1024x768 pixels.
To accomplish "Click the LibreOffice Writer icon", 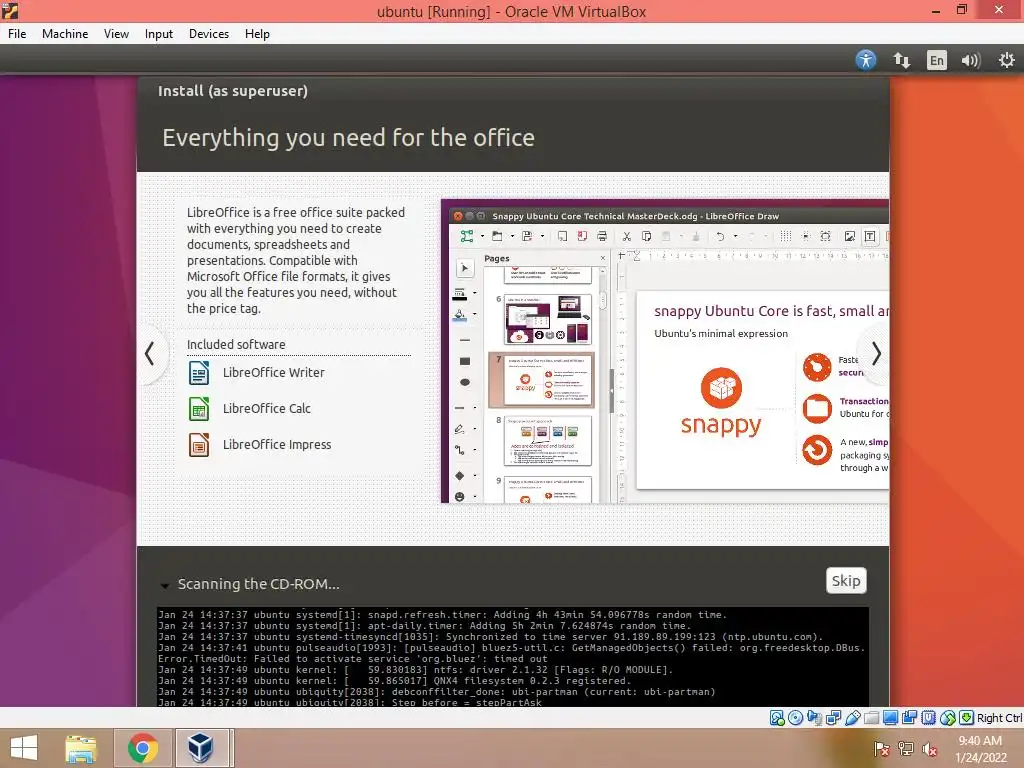I will [x=199, y=373].
